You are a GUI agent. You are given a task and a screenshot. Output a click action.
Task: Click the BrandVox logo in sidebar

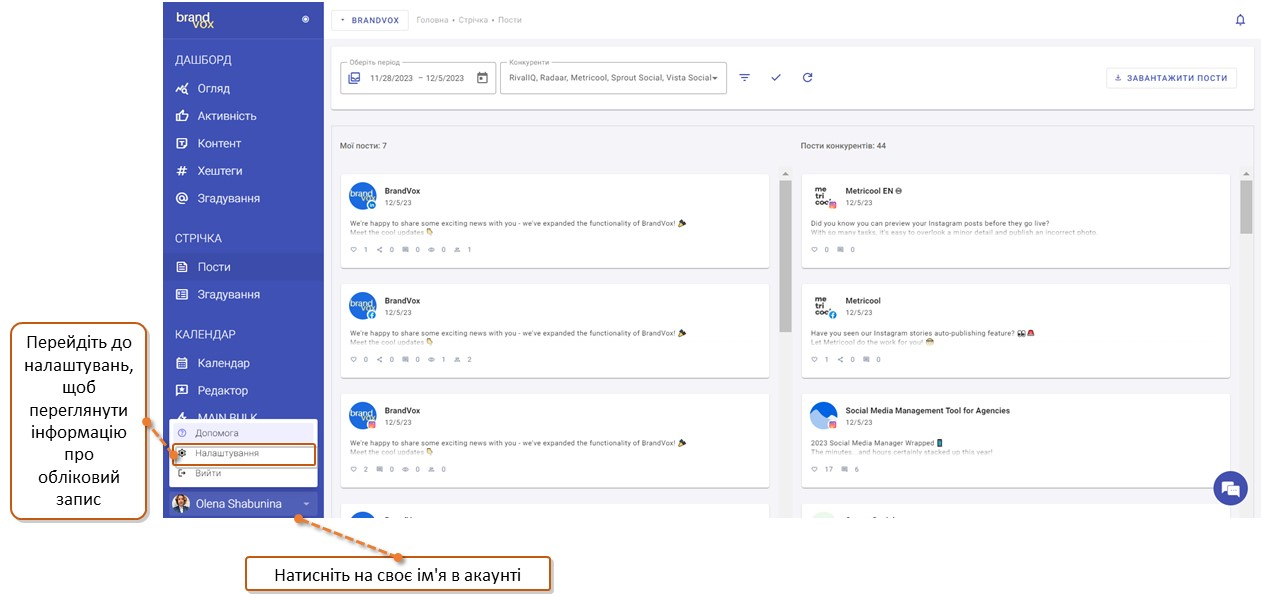point(195,19)
